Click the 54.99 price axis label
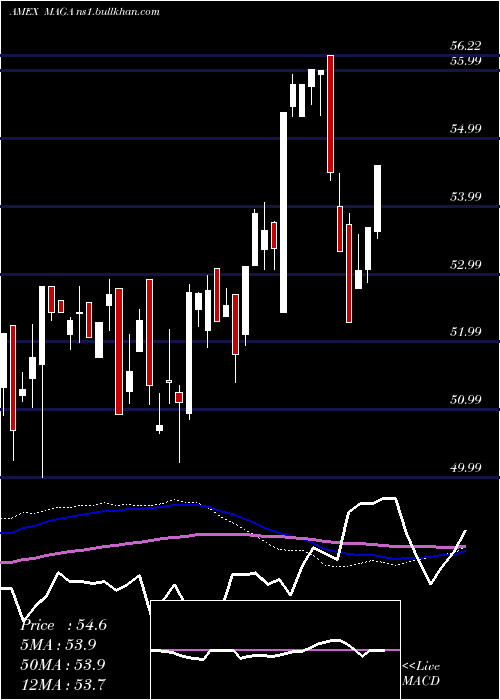 pyautogui.click(x=466, y=129)
